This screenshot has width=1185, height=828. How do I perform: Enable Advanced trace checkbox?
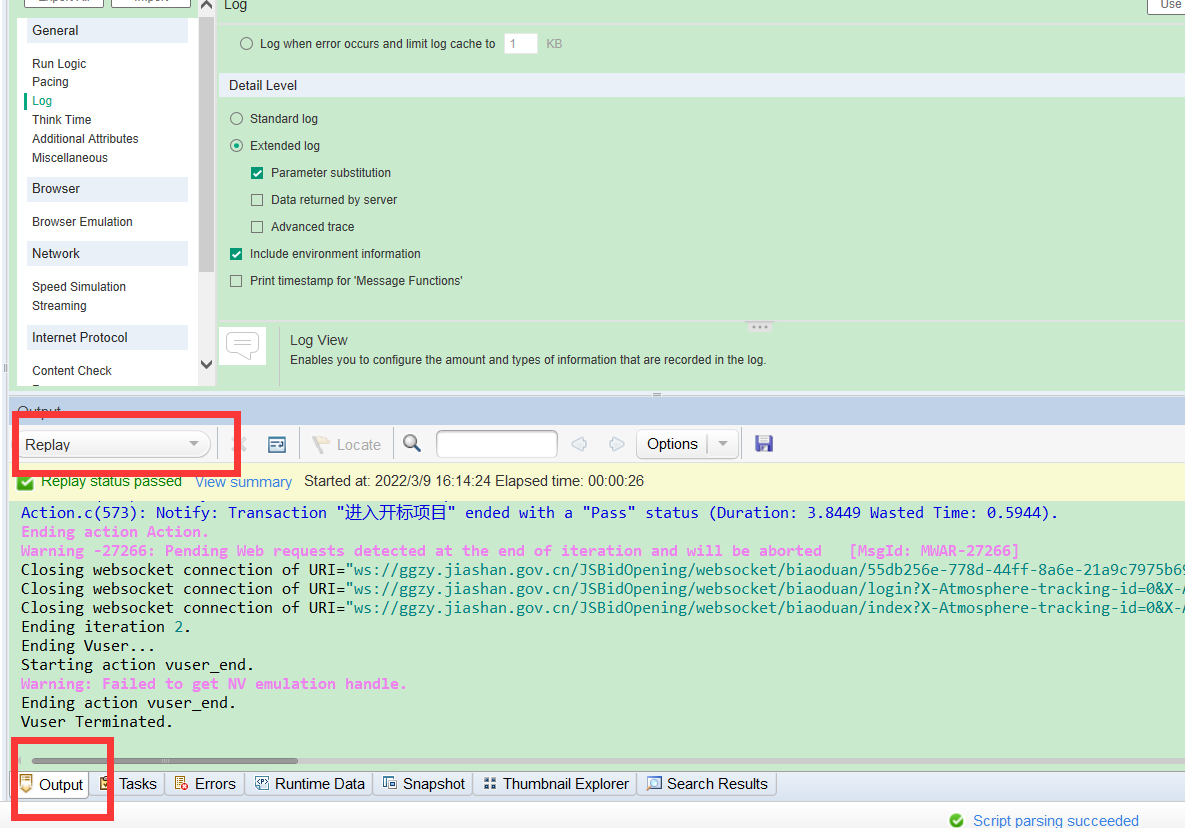pos(257,227)
